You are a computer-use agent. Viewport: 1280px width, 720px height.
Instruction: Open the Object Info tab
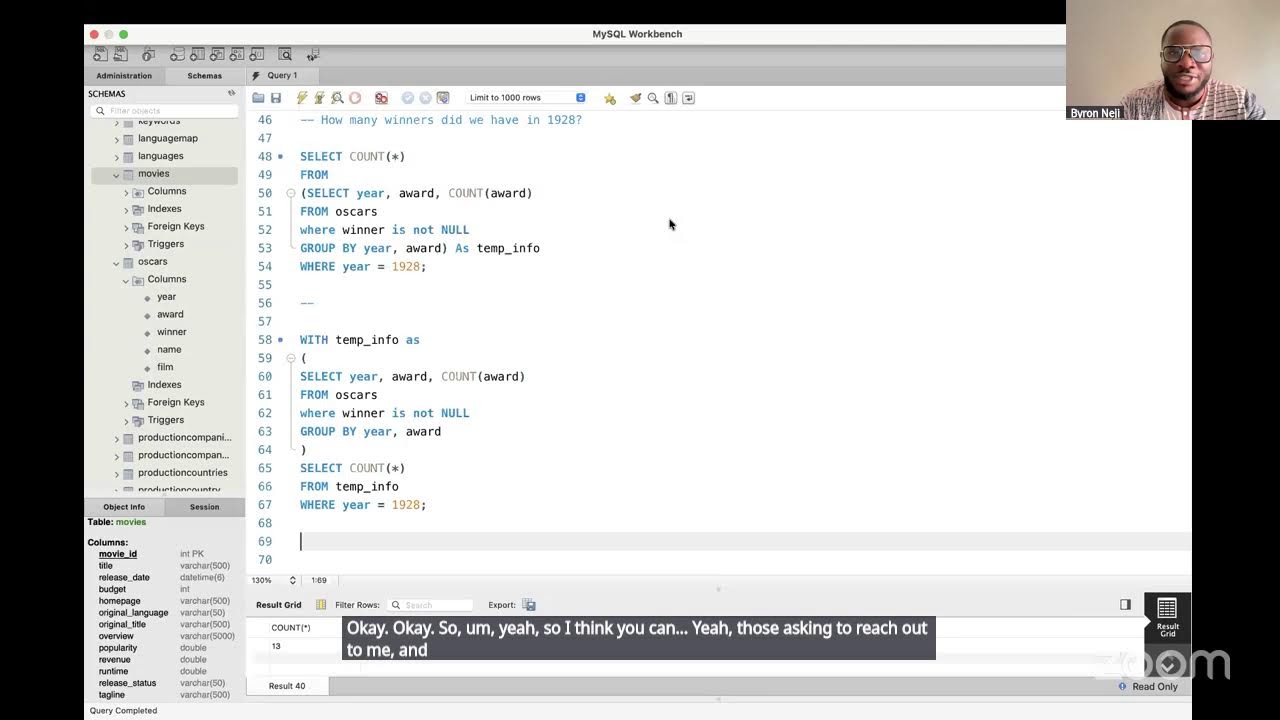coord(124,507)
